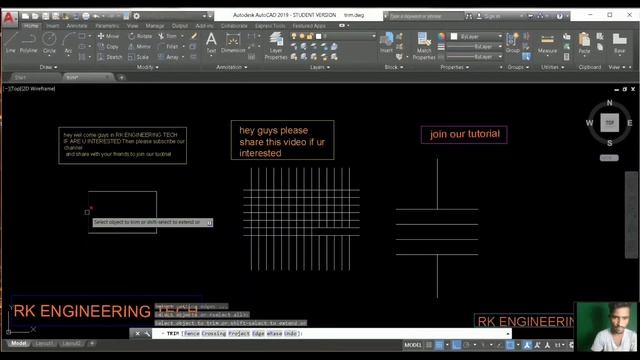
Task: Expand the Properties panel
Action: (x=455, y=67)
